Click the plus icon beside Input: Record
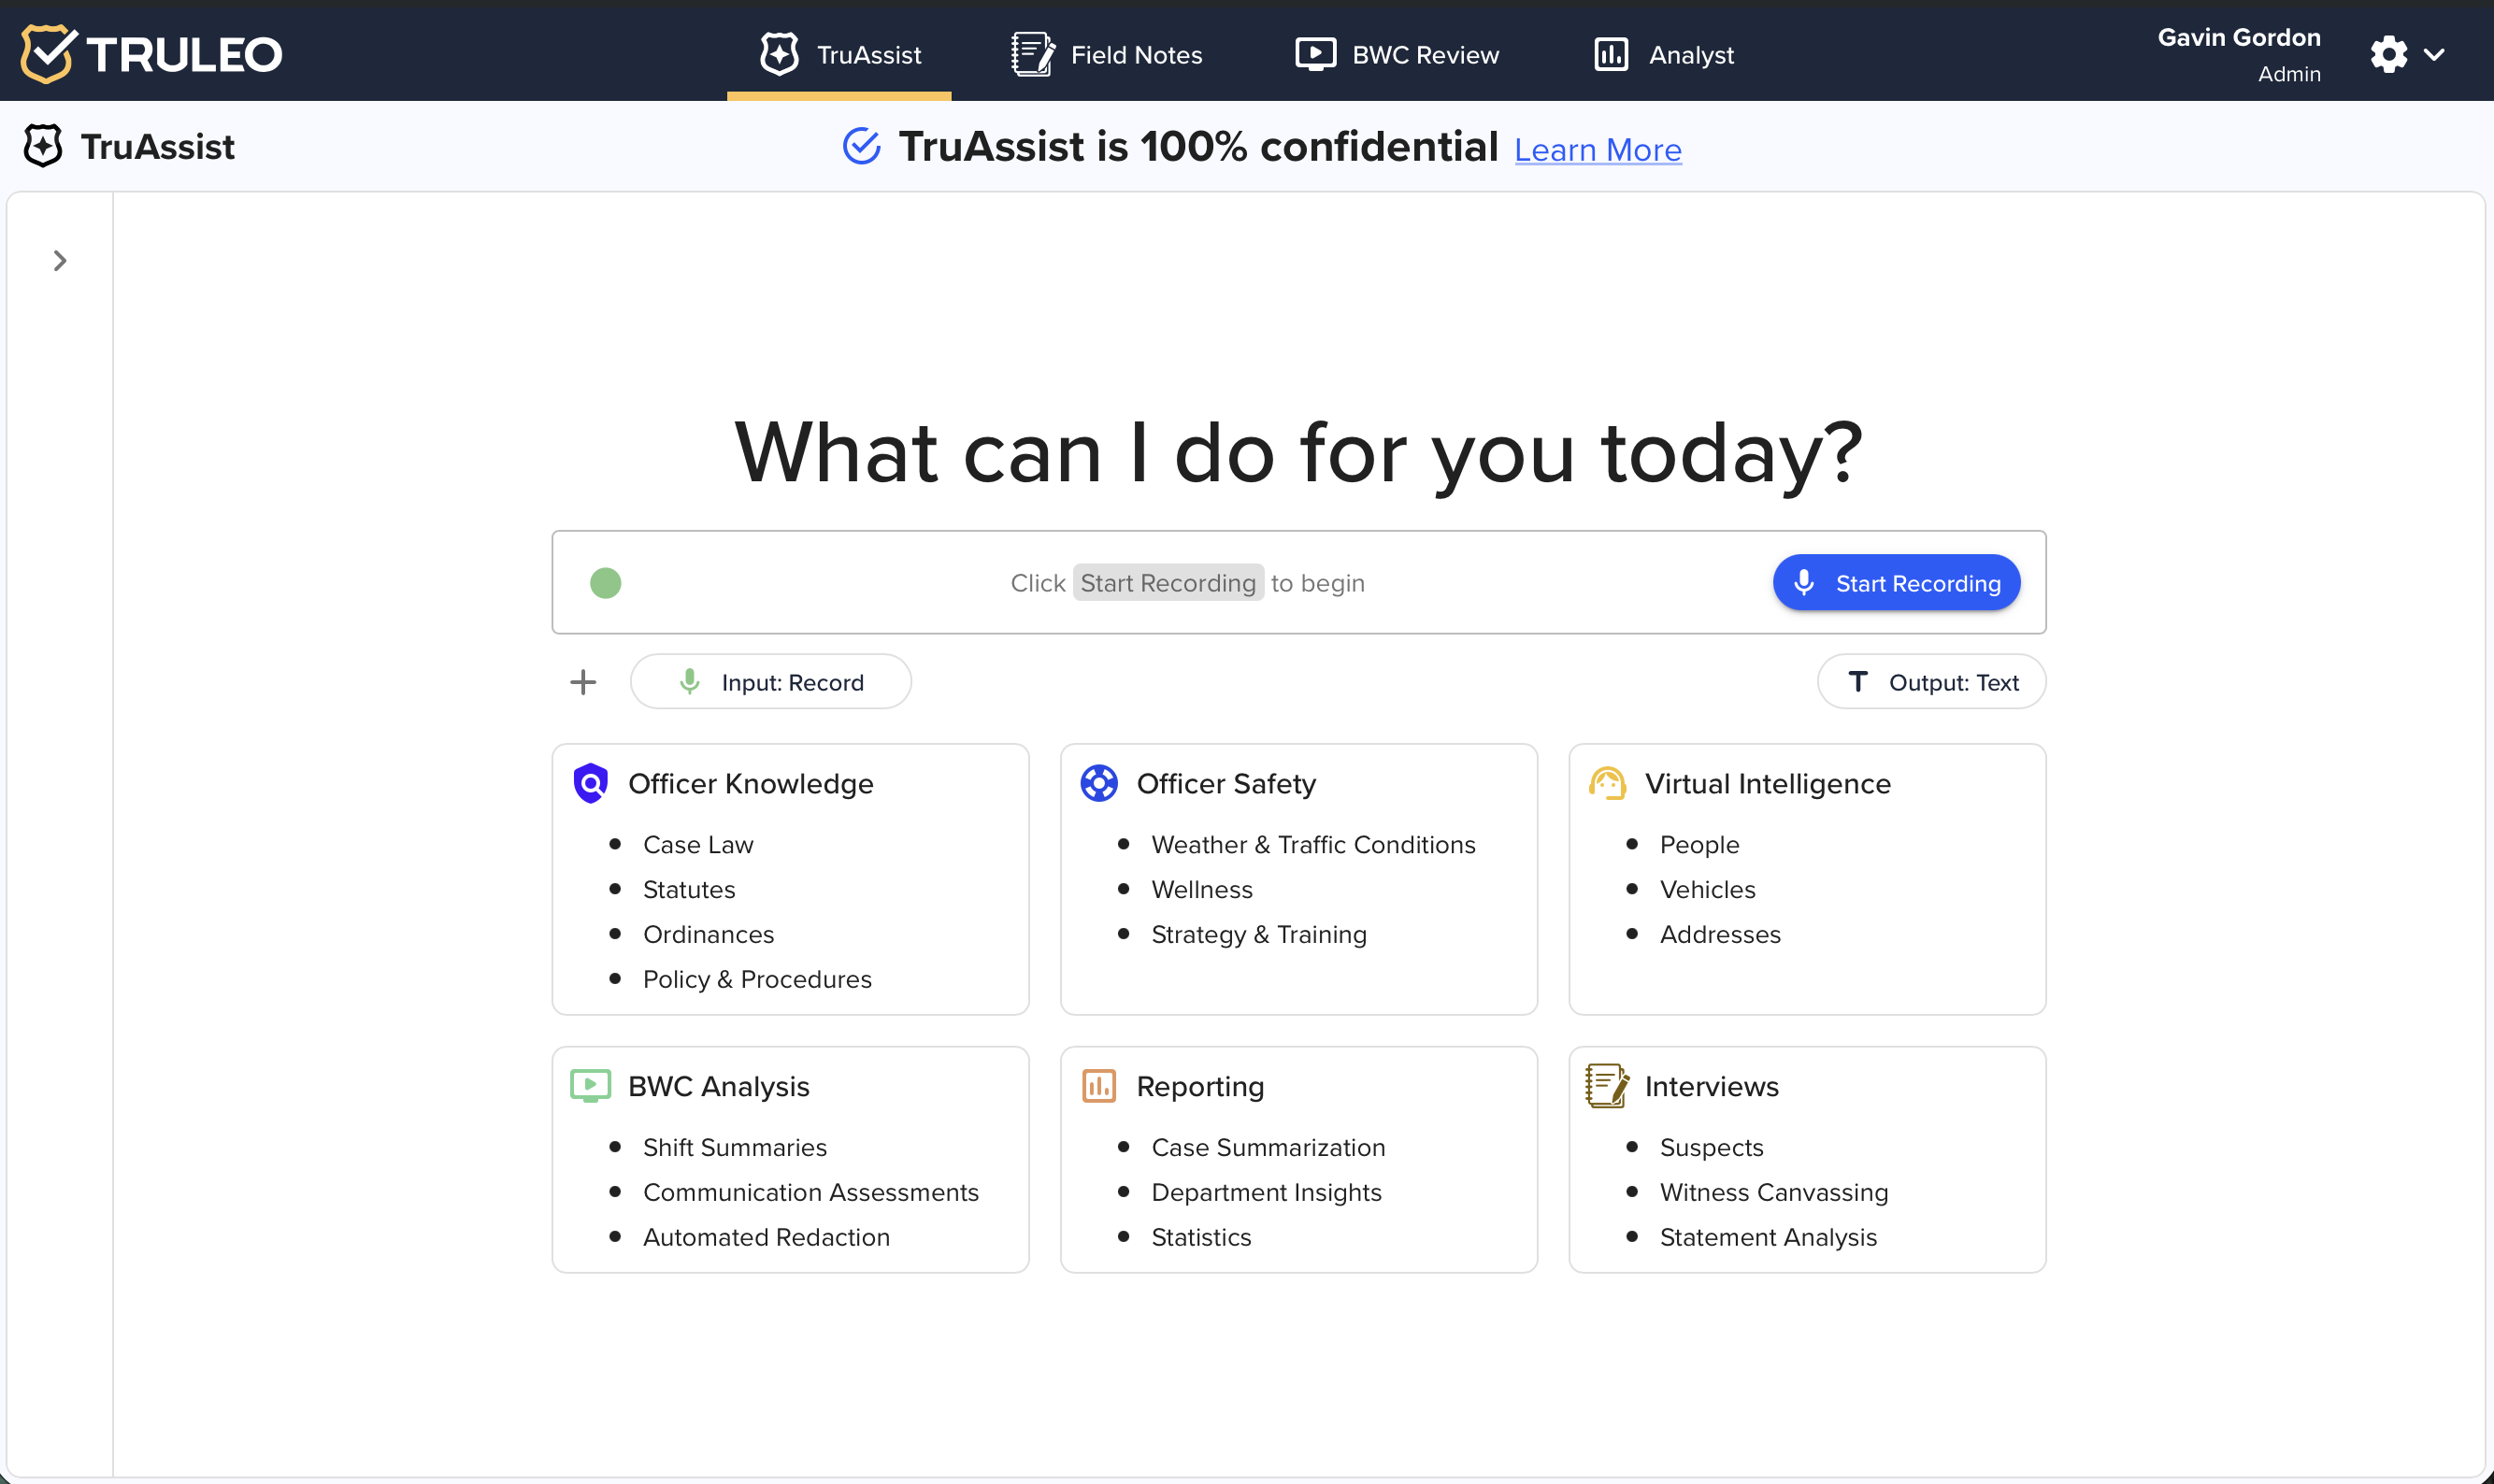Screen dimensions: 2494x1484 583,682
